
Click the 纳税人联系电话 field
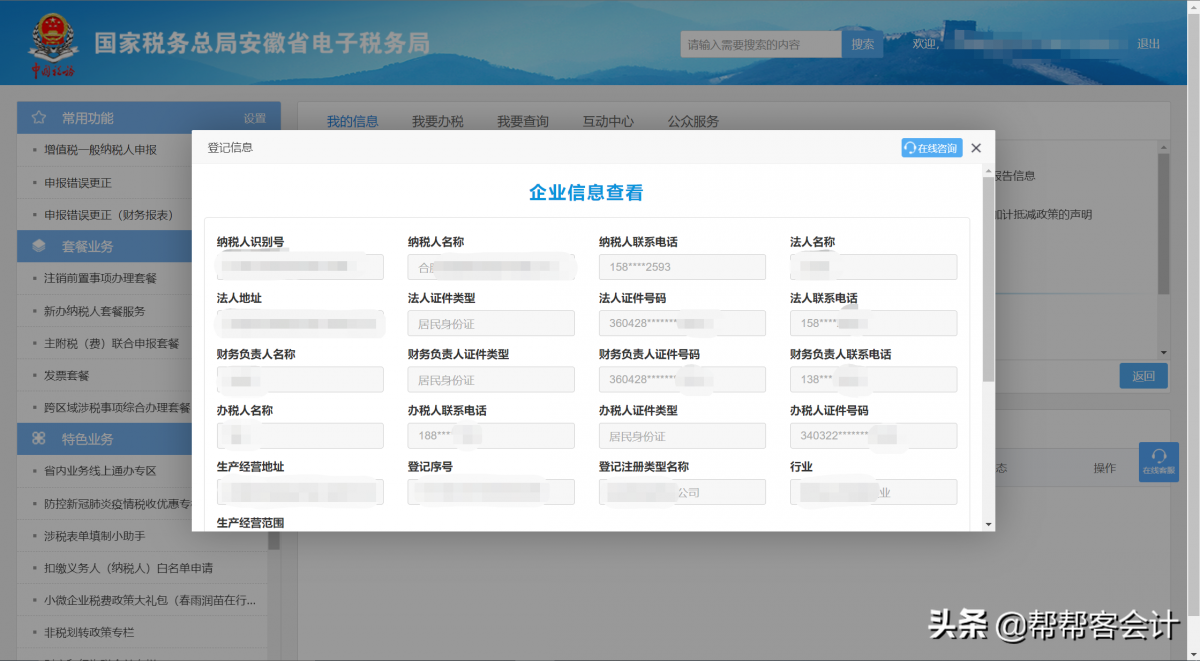[682, 267]
